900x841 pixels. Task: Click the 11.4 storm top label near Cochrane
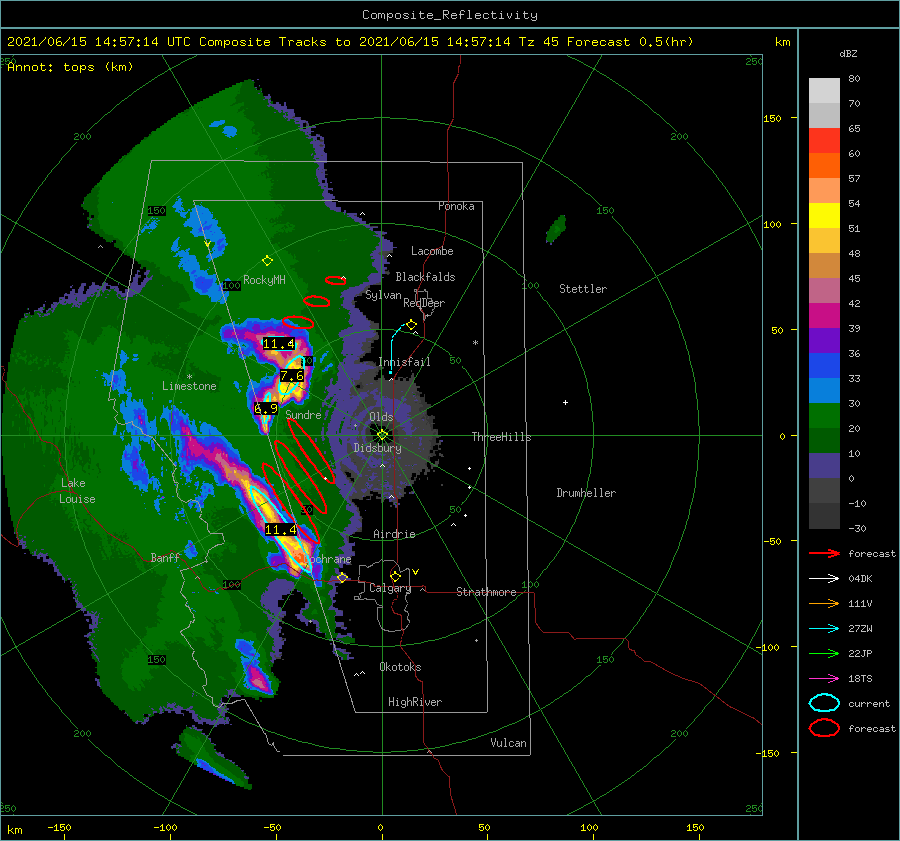click(x=281, y=529)
